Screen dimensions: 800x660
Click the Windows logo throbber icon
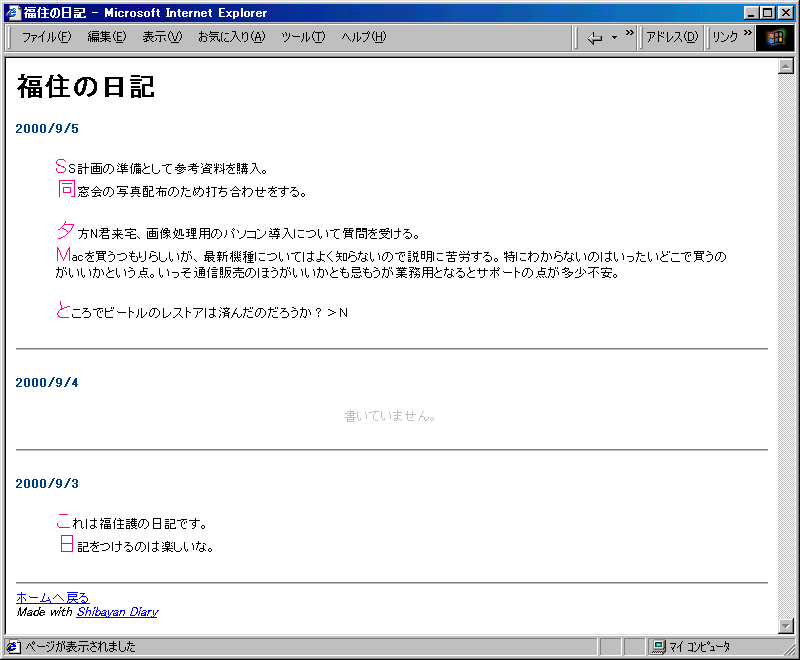click(776, 37)
